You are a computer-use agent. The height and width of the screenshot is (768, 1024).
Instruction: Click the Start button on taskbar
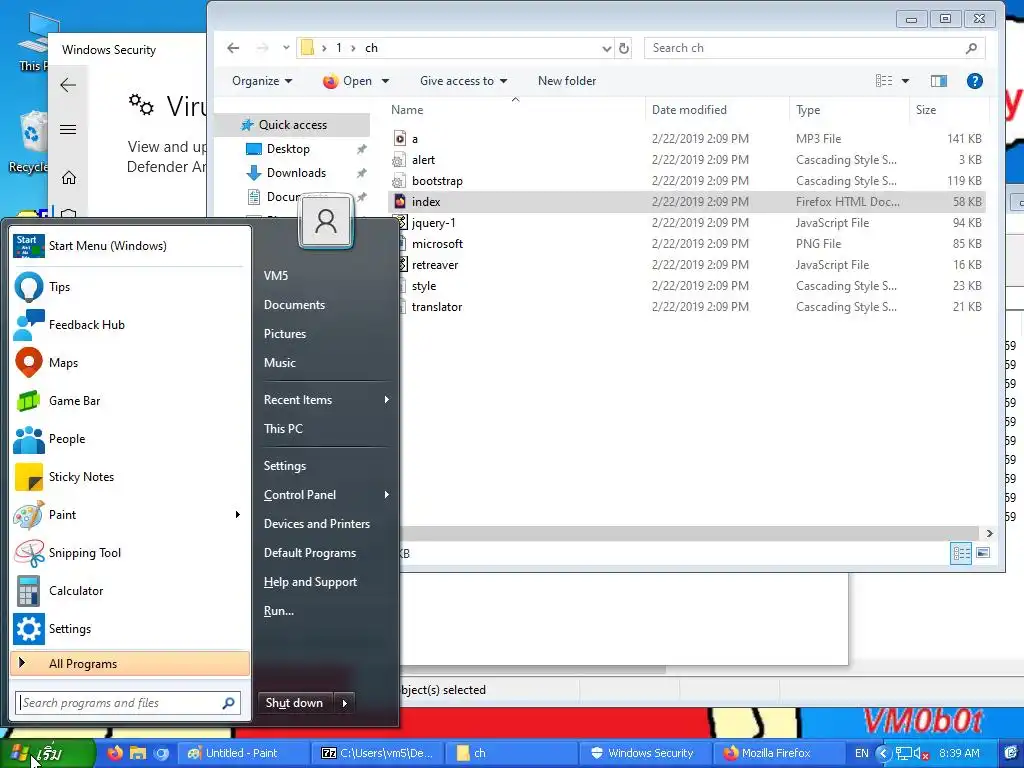(47, 754)
